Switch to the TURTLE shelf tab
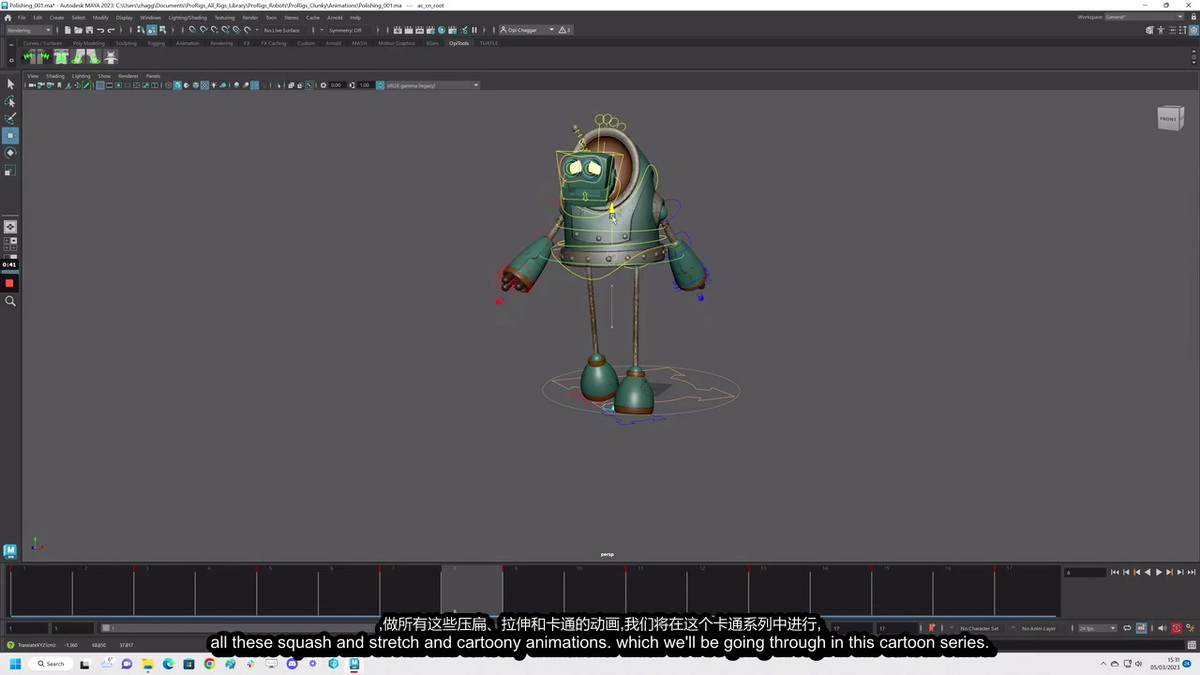 [x=488, y=43]
